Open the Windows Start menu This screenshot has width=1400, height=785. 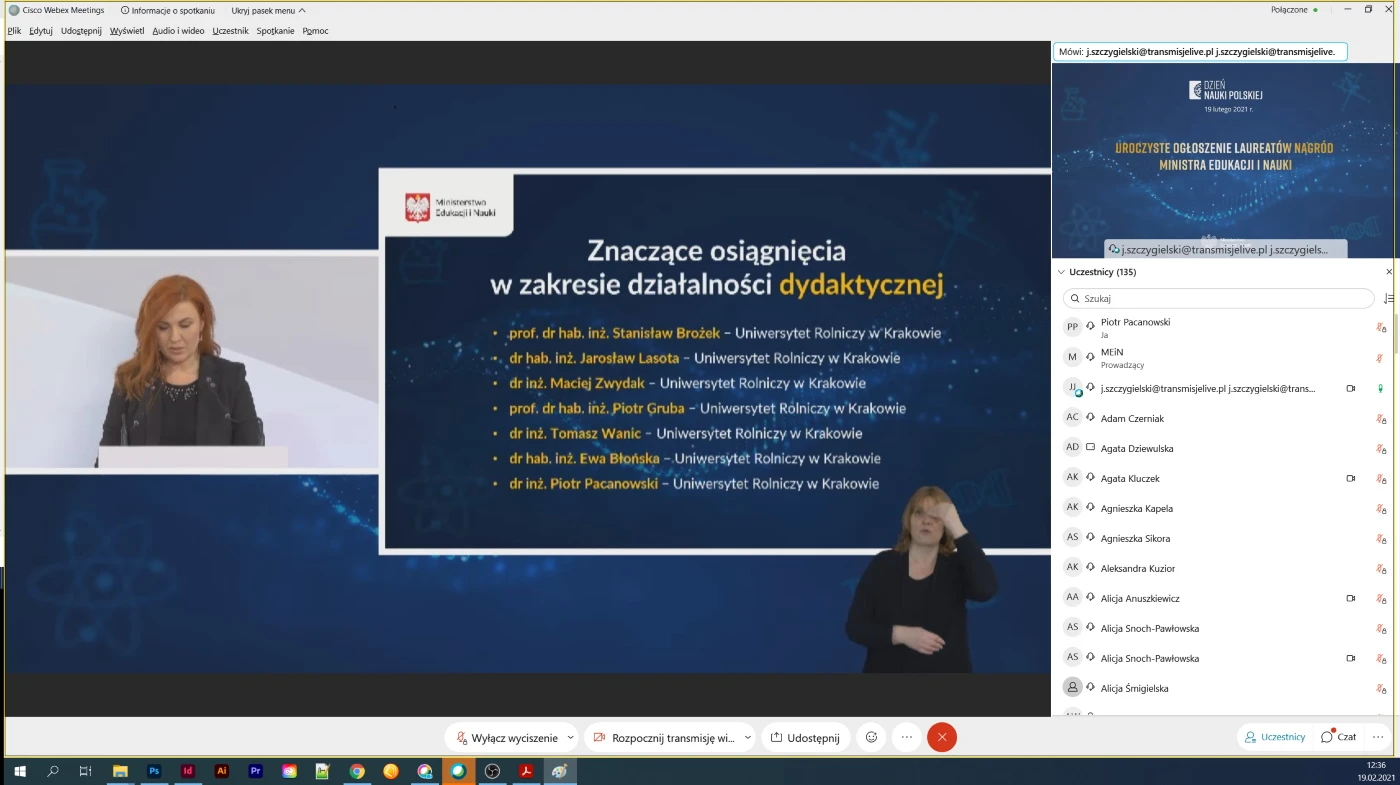tap(19, 771)
